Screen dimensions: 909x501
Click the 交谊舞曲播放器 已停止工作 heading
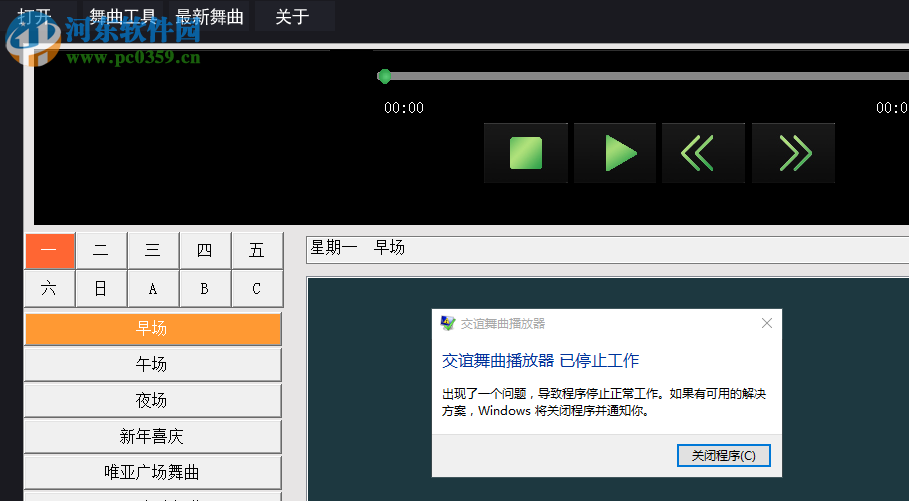pyautogui.click(x=540, y=361)
